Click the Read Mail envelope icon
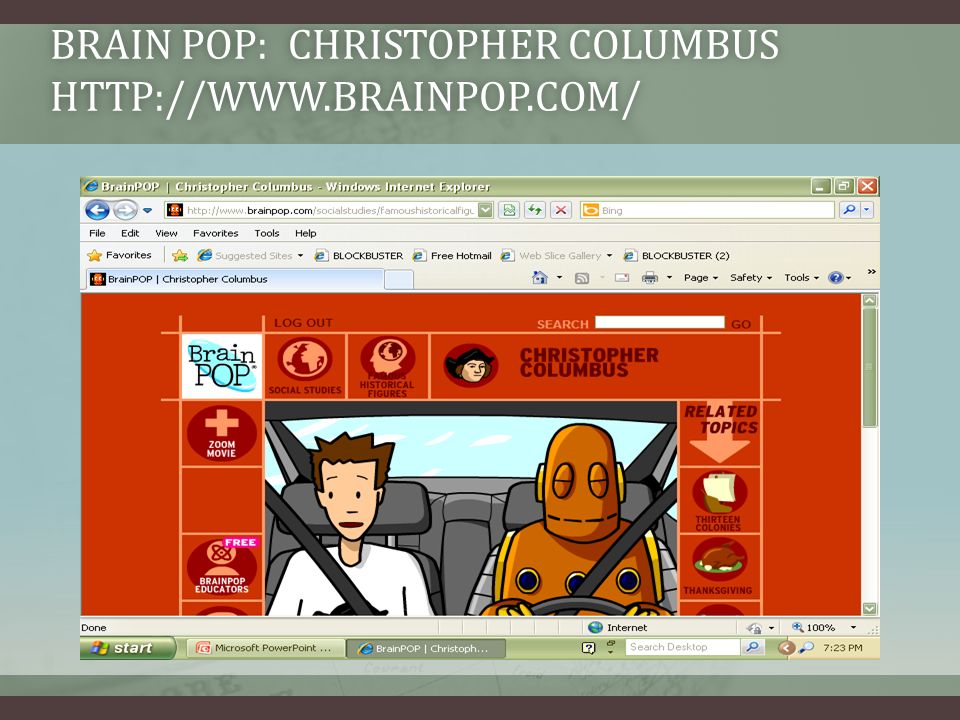Screen dimensions: 960x720 622,278
